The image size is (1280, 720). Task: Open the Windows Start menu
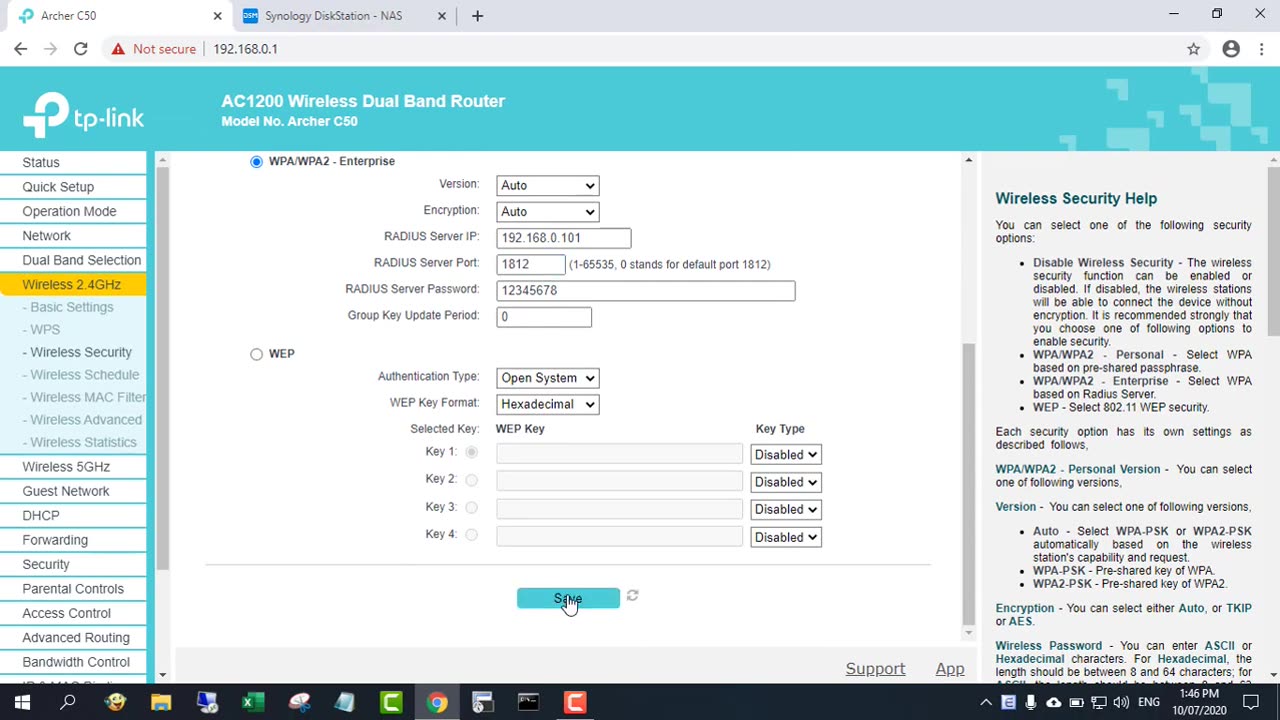pyautogui.click(x=22, y=702)
